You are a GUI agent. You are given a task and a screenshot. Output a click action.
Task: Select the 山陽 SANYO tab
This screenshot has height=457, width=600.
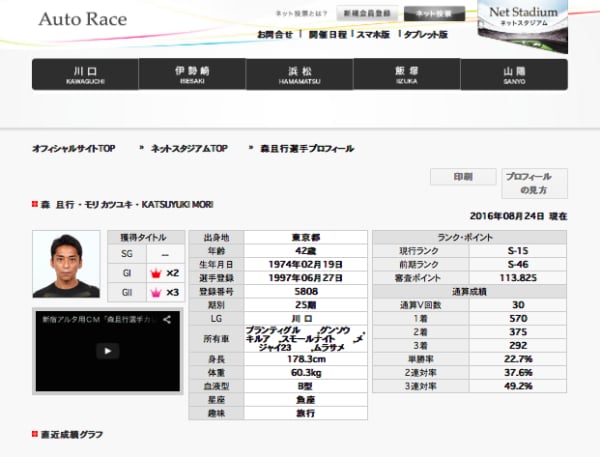(x=514, y=74)
